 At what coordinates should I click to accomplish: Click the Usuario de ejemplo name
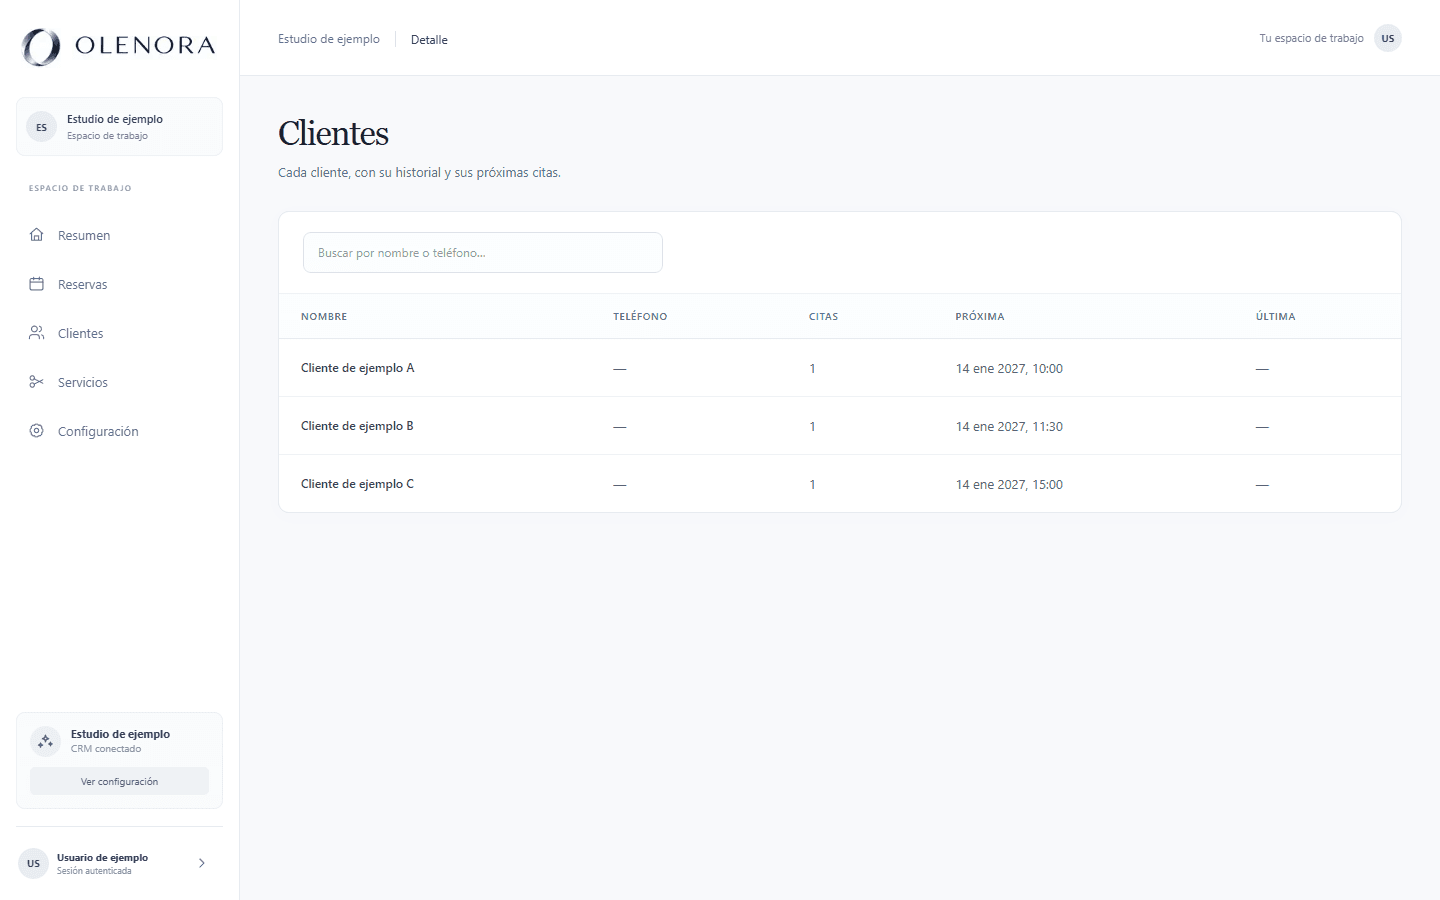pyautogui.click(x=102, y=857)
